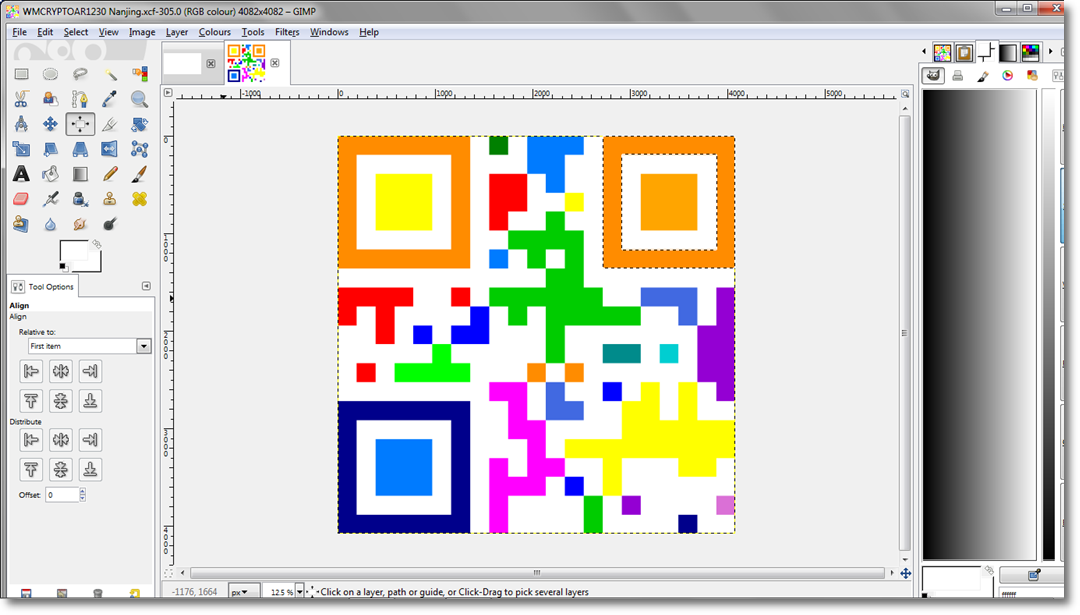Viewport: 1080px width, 615px height.
Task: Open the Colours menu
Action: pyautogui.click(x=214, y=32)
